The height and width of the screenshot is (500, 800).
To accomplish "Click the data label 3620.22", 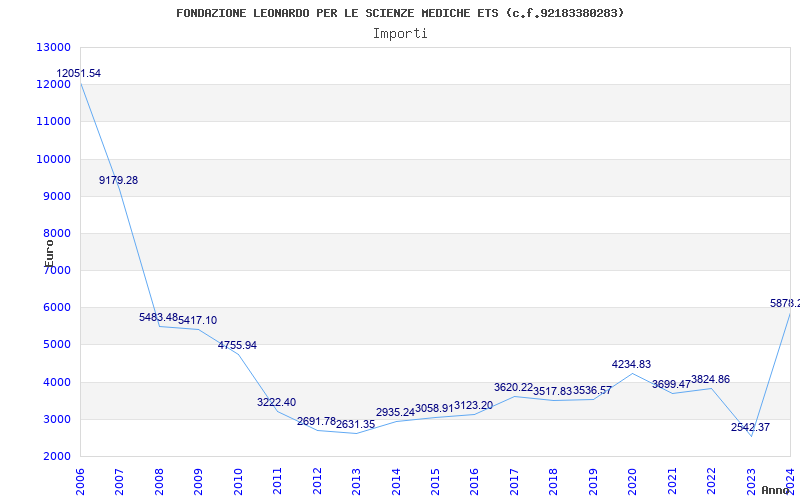I will pyautogui.click(x=513, y=387).
